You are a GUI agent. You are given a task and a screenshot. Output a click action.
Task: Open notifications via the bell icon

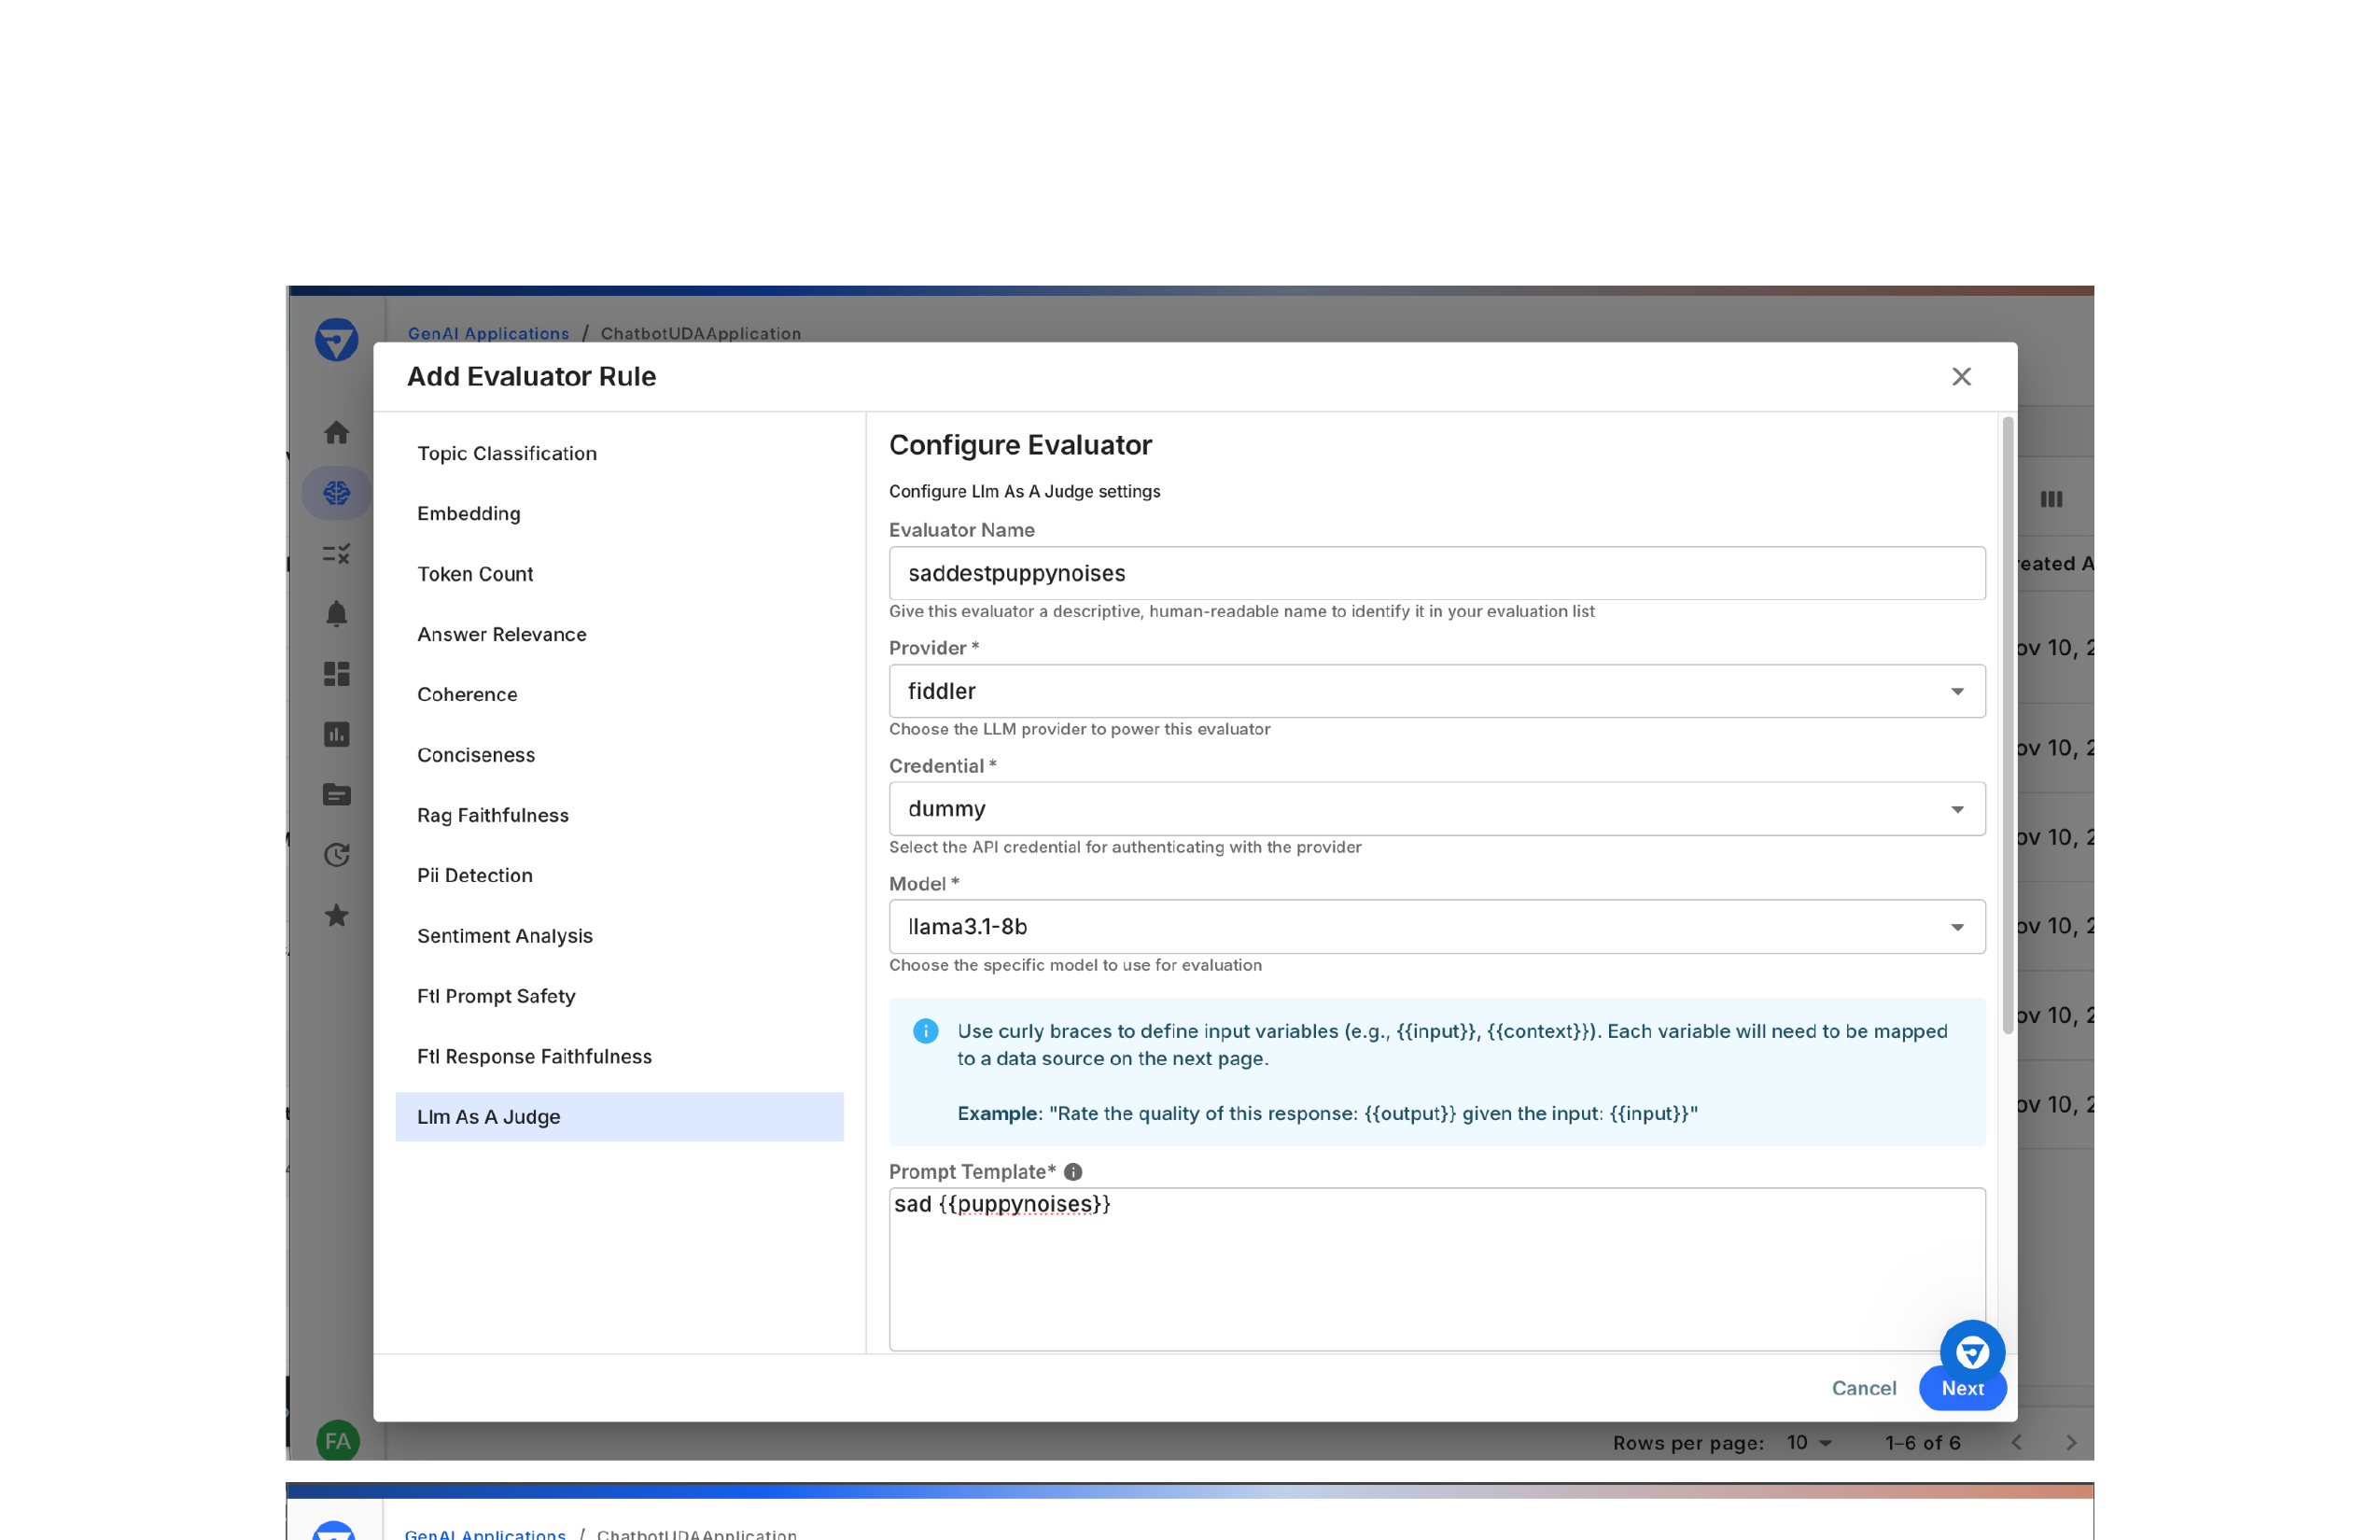click(x=336, y=614)
